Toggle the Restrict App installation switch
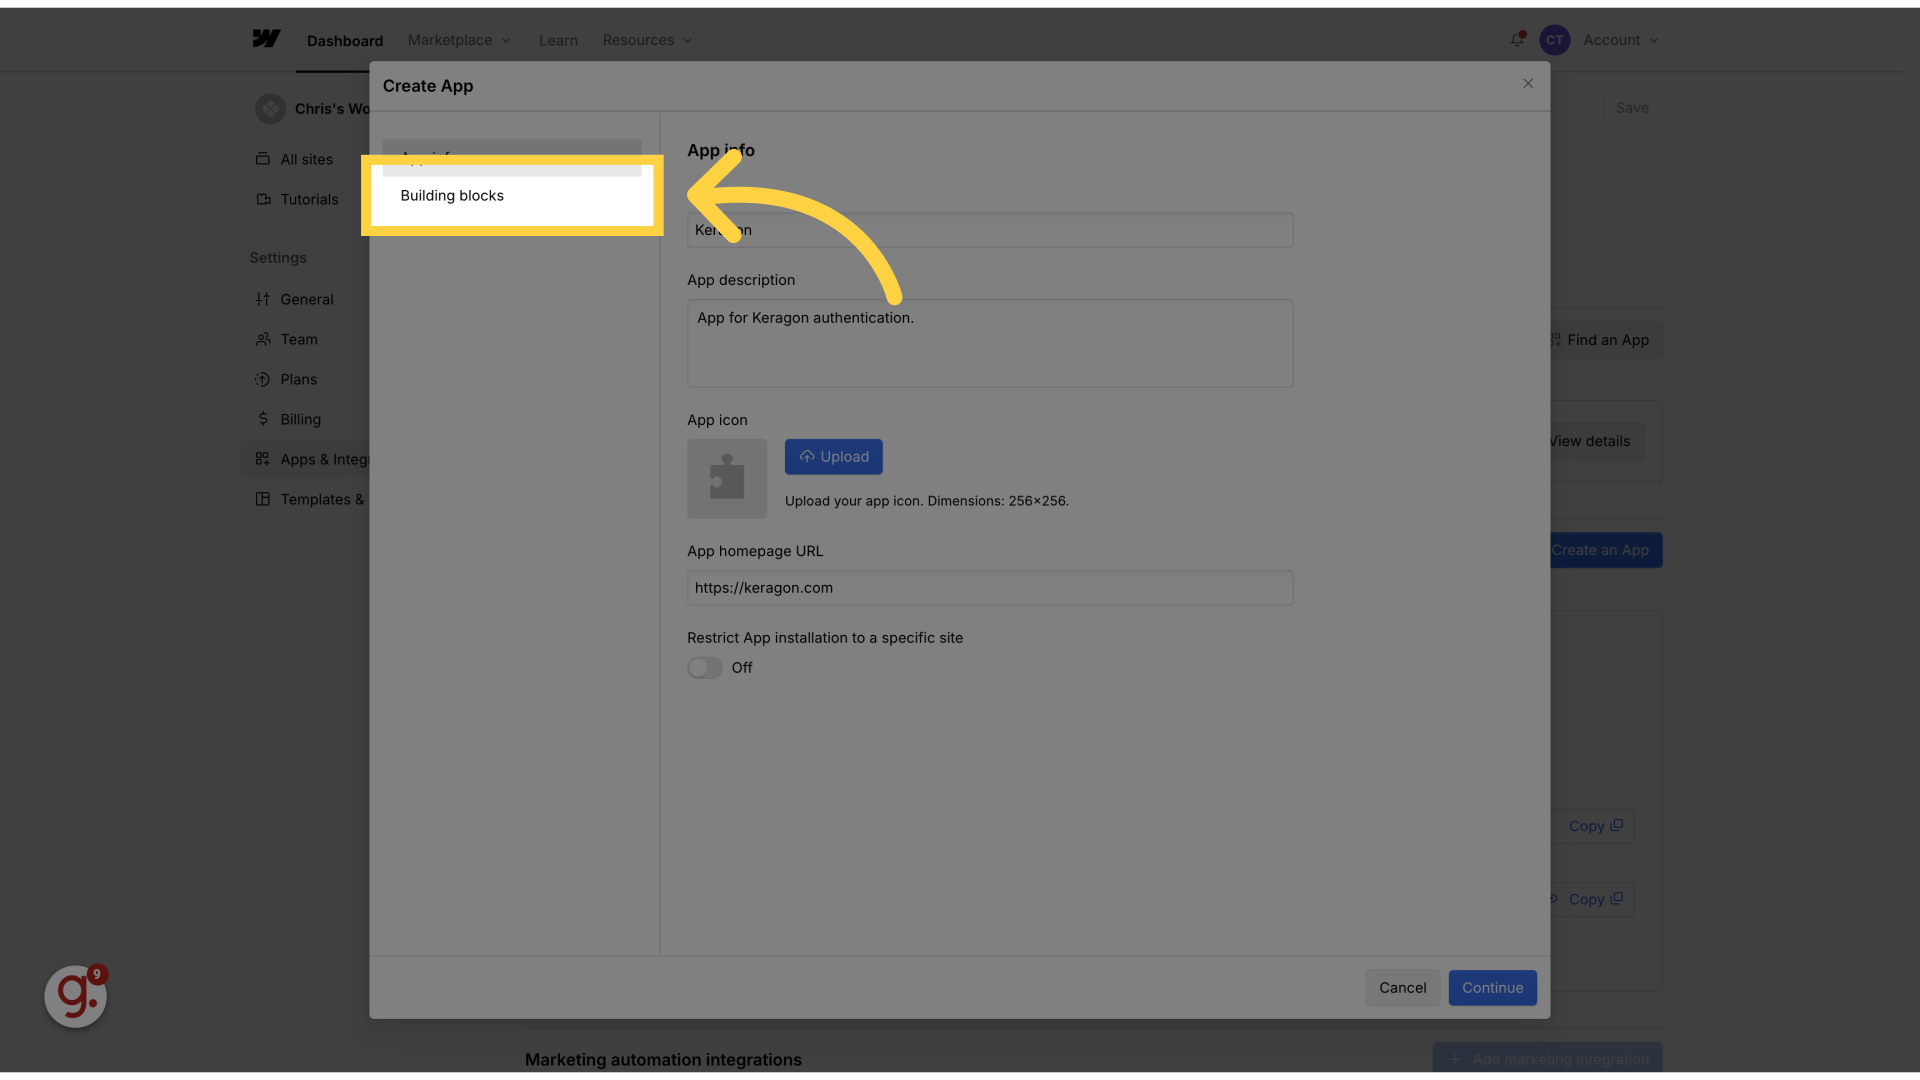 [705, 668]
